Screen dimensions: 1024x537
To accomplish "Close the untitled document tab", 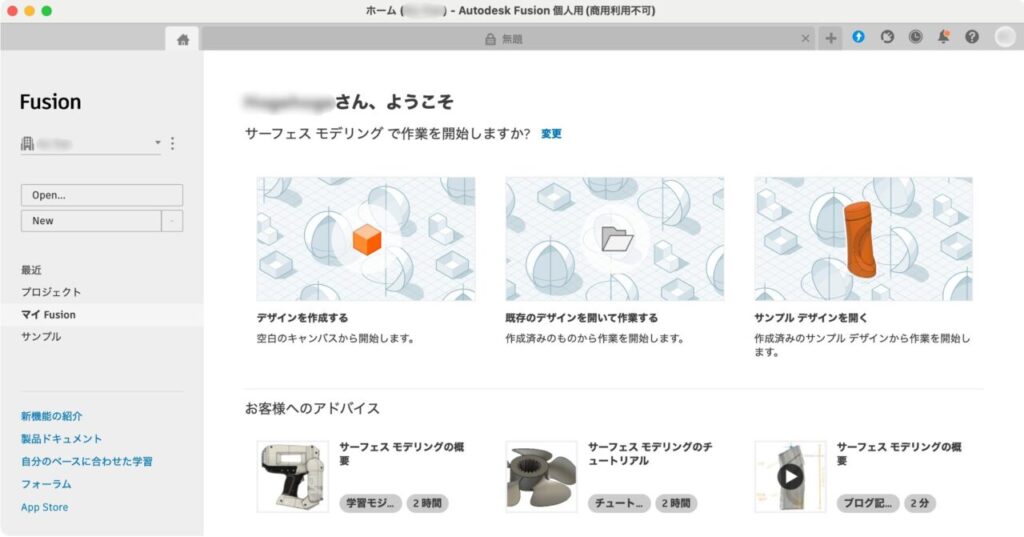I will point(805,39).
